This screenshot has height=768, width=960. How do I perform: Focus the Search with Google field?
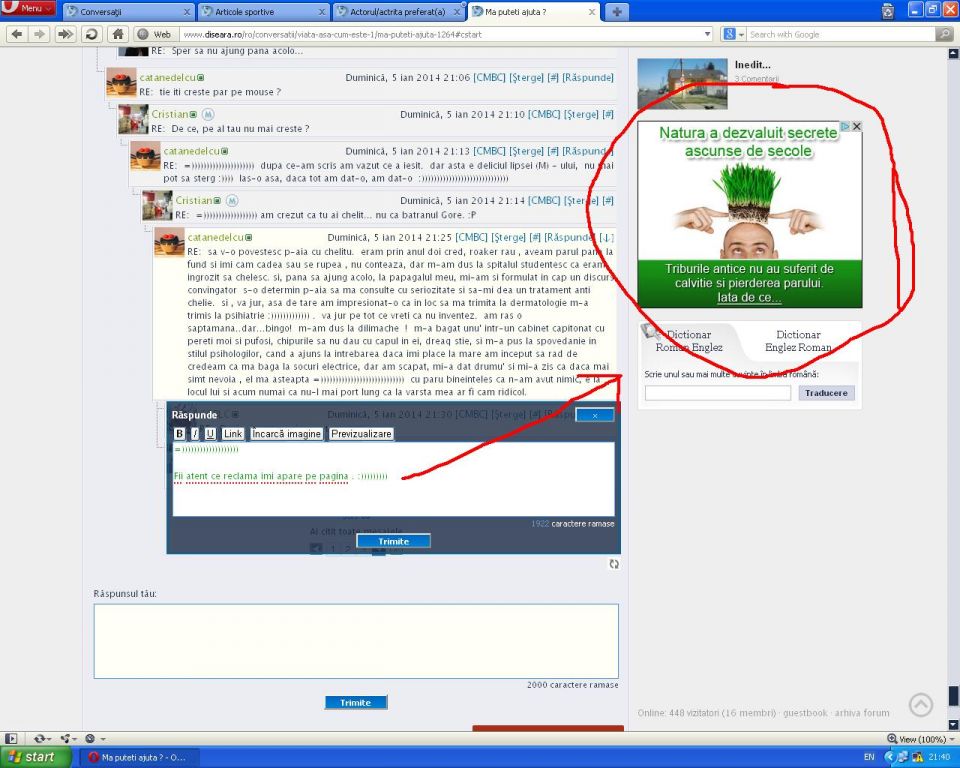[x=842, y=34]
